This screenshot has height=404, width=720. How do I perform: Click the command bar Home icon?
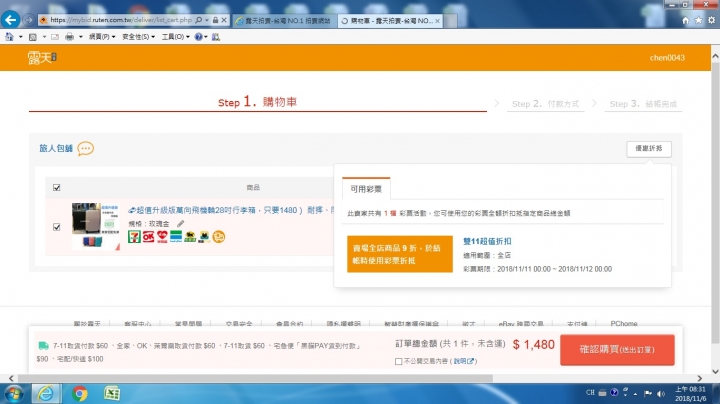pos(9,37)
